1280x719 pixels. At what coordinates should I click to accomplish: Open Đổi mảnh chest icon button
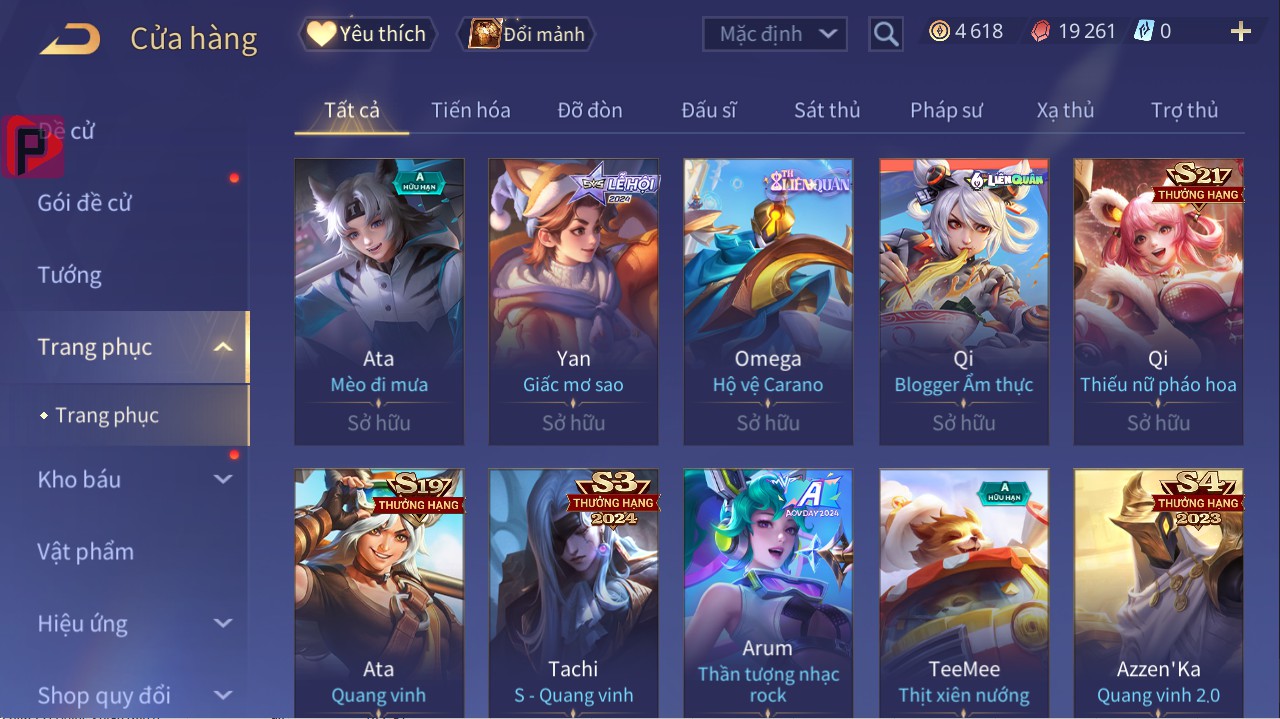coord(525,34)
